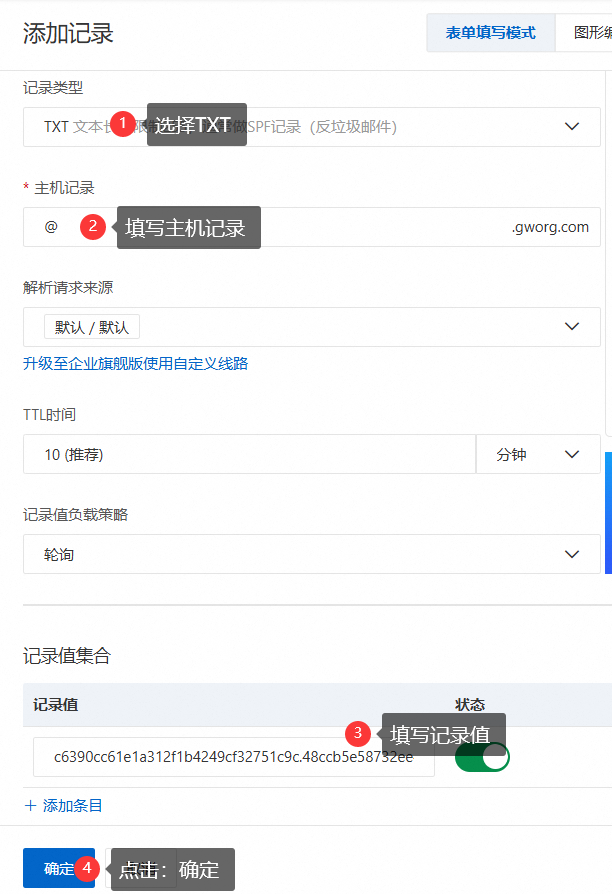
Task: Open the 记录类型 TXT dropdown
Action: 311,127
